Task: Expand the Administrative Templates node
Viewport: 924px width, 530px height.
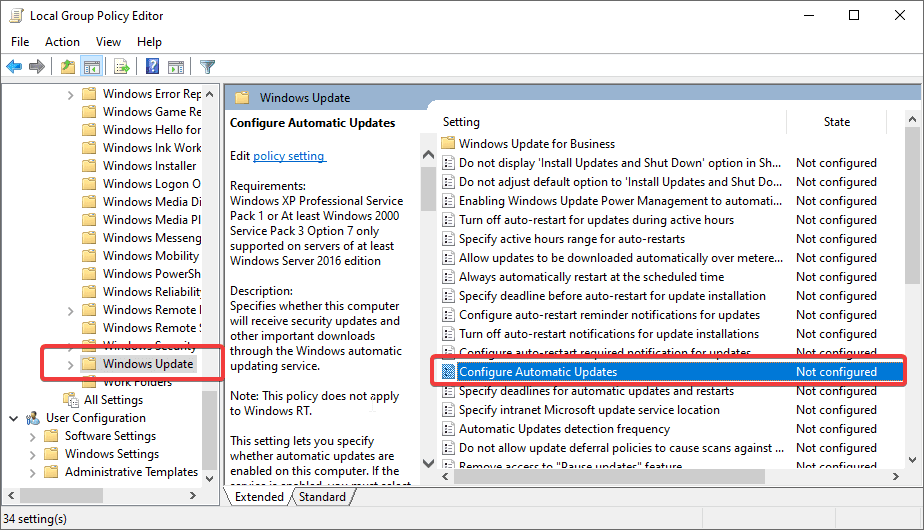Action: coord(32,472)
